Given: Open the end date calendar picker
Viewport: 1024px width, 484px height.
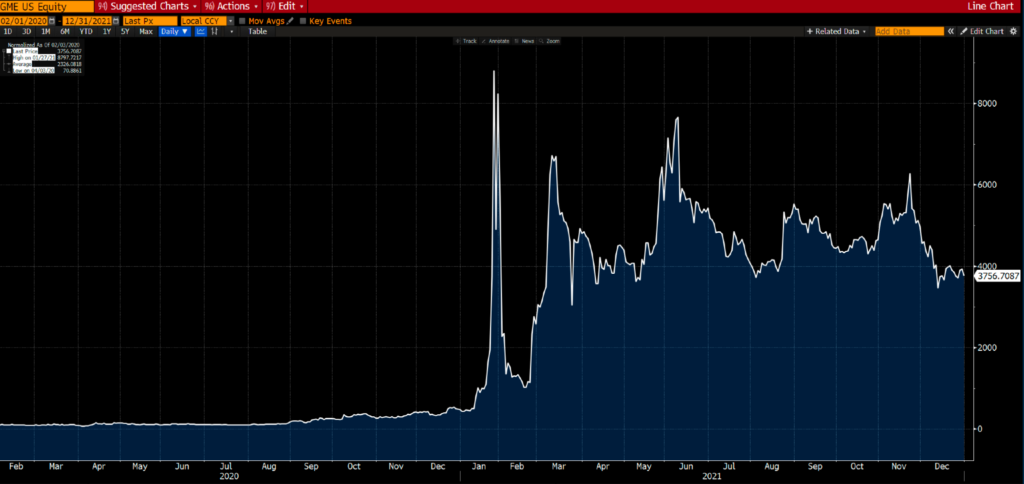Looking at the screenshot, I should click(117, 20).
